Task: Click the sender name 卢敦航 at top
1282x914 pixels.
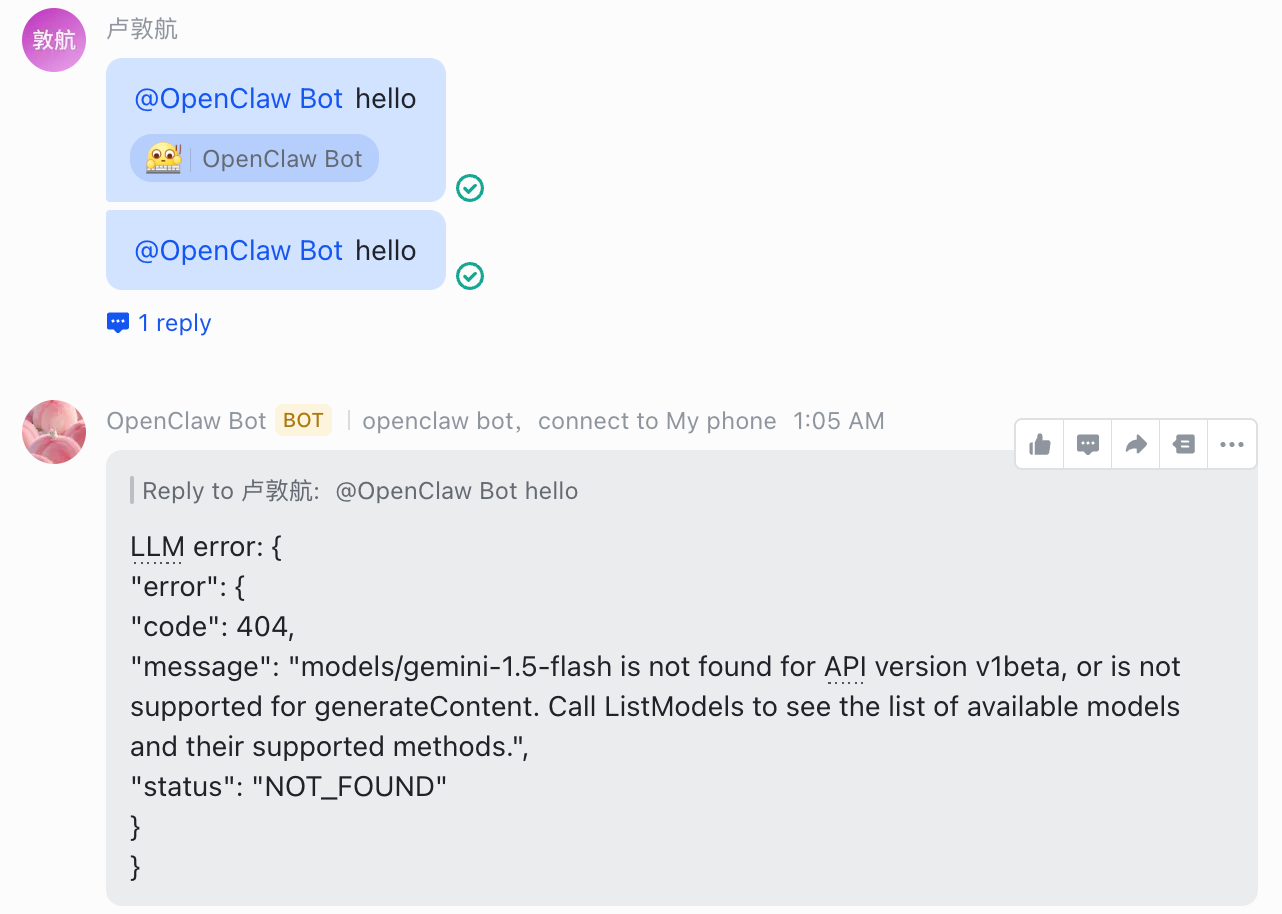Action: pos(142,29)
